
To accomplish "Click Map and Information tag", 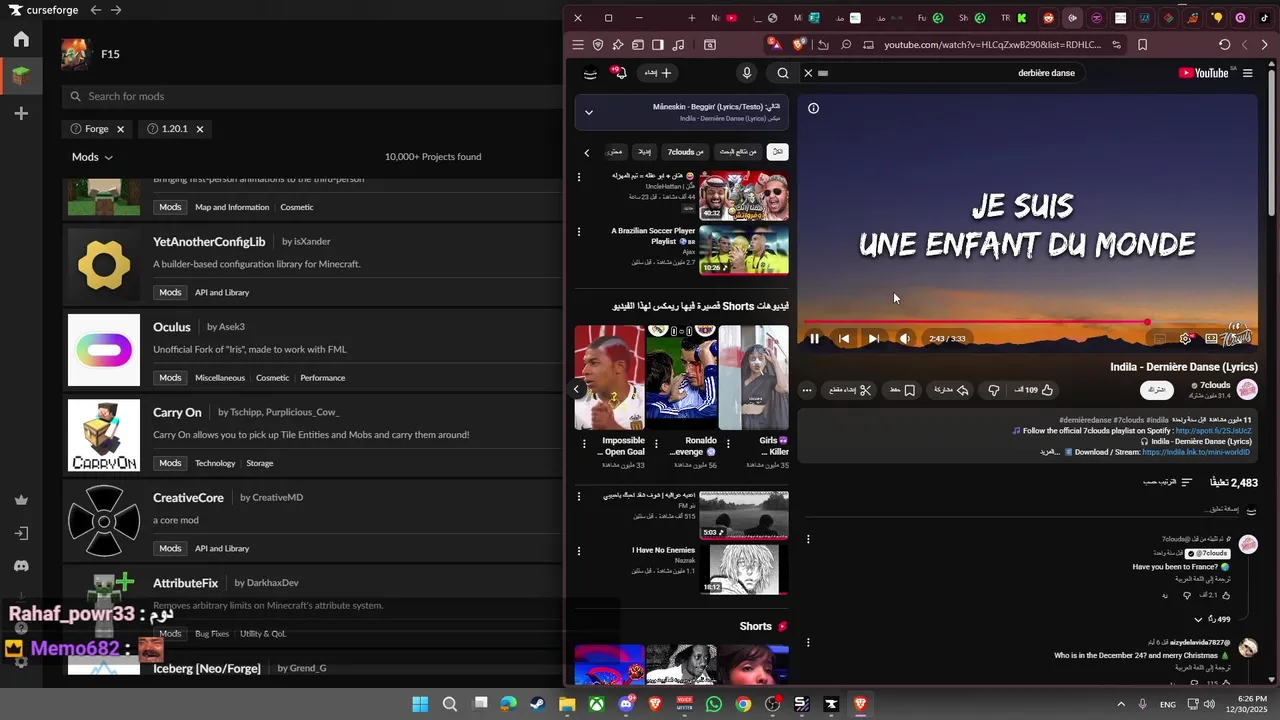I will tap(232, 207).
